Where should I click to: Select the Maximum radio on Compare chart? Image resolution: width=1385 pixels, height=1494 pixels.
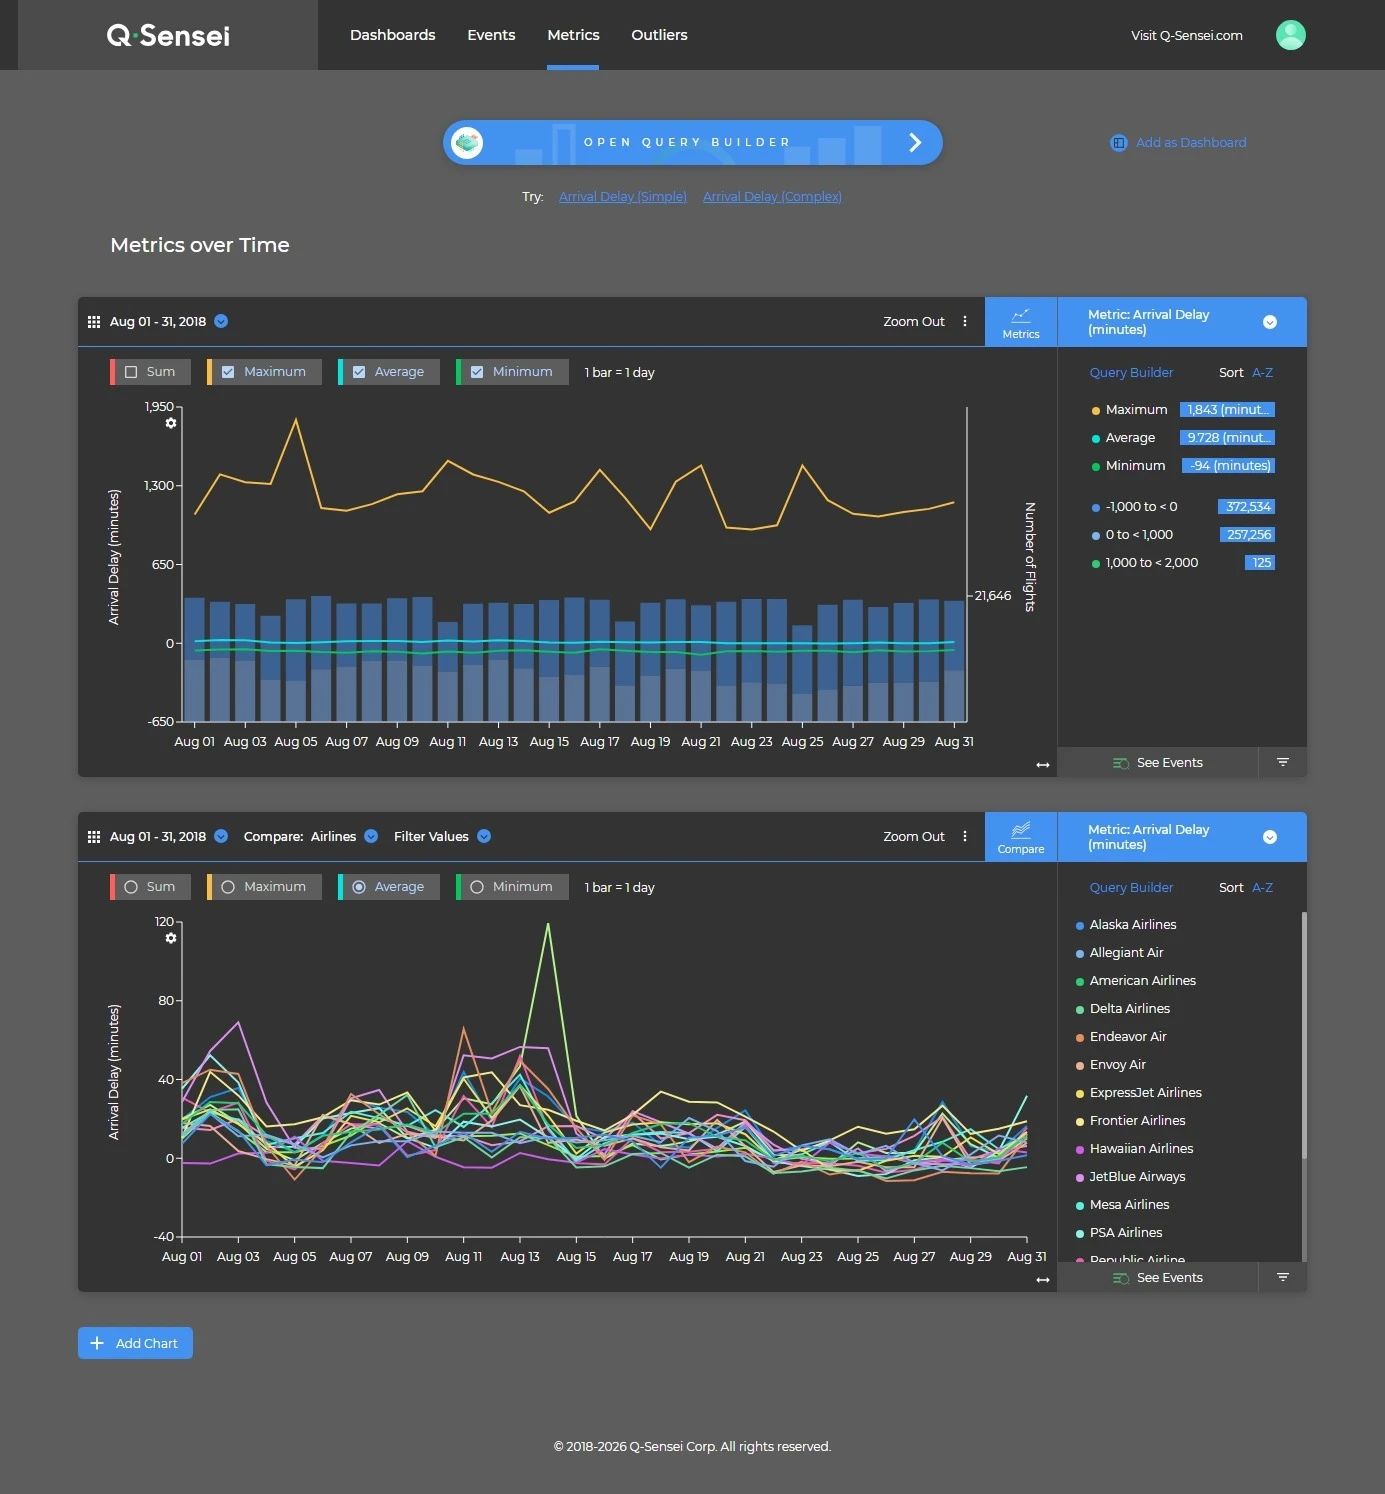(x=228, y=887)
